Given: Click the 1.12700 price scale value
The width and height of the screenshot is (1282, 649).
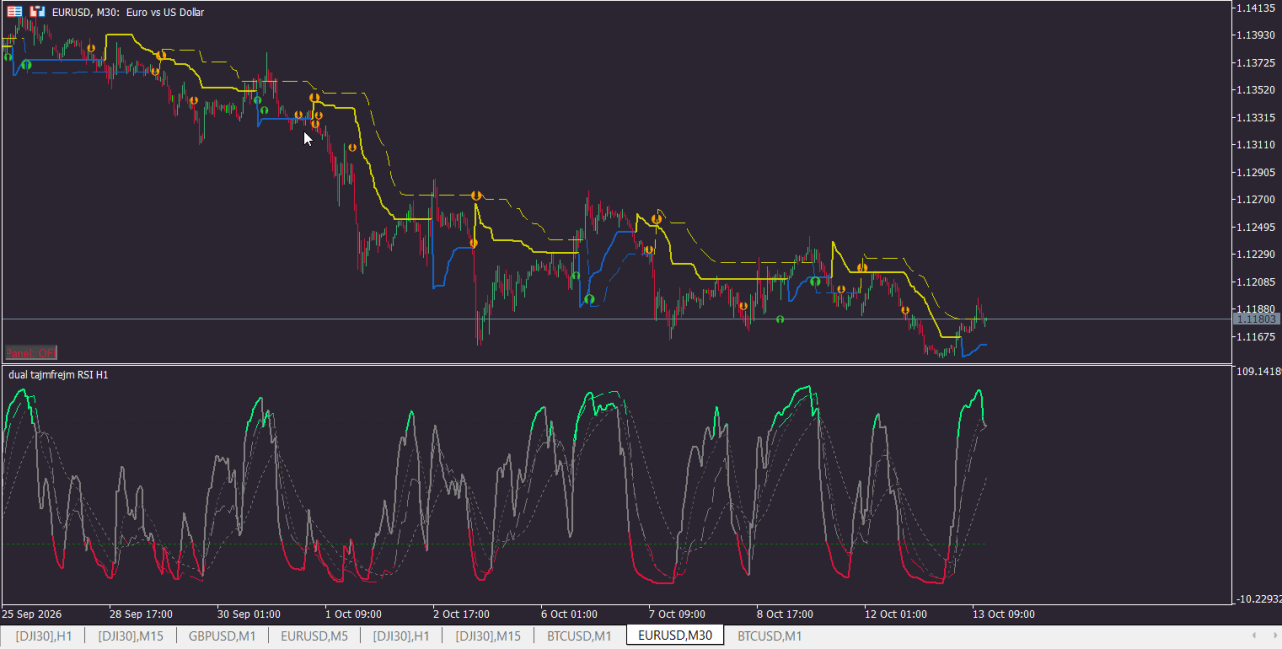Looking at the screenshot, I should coord(1257,200).
